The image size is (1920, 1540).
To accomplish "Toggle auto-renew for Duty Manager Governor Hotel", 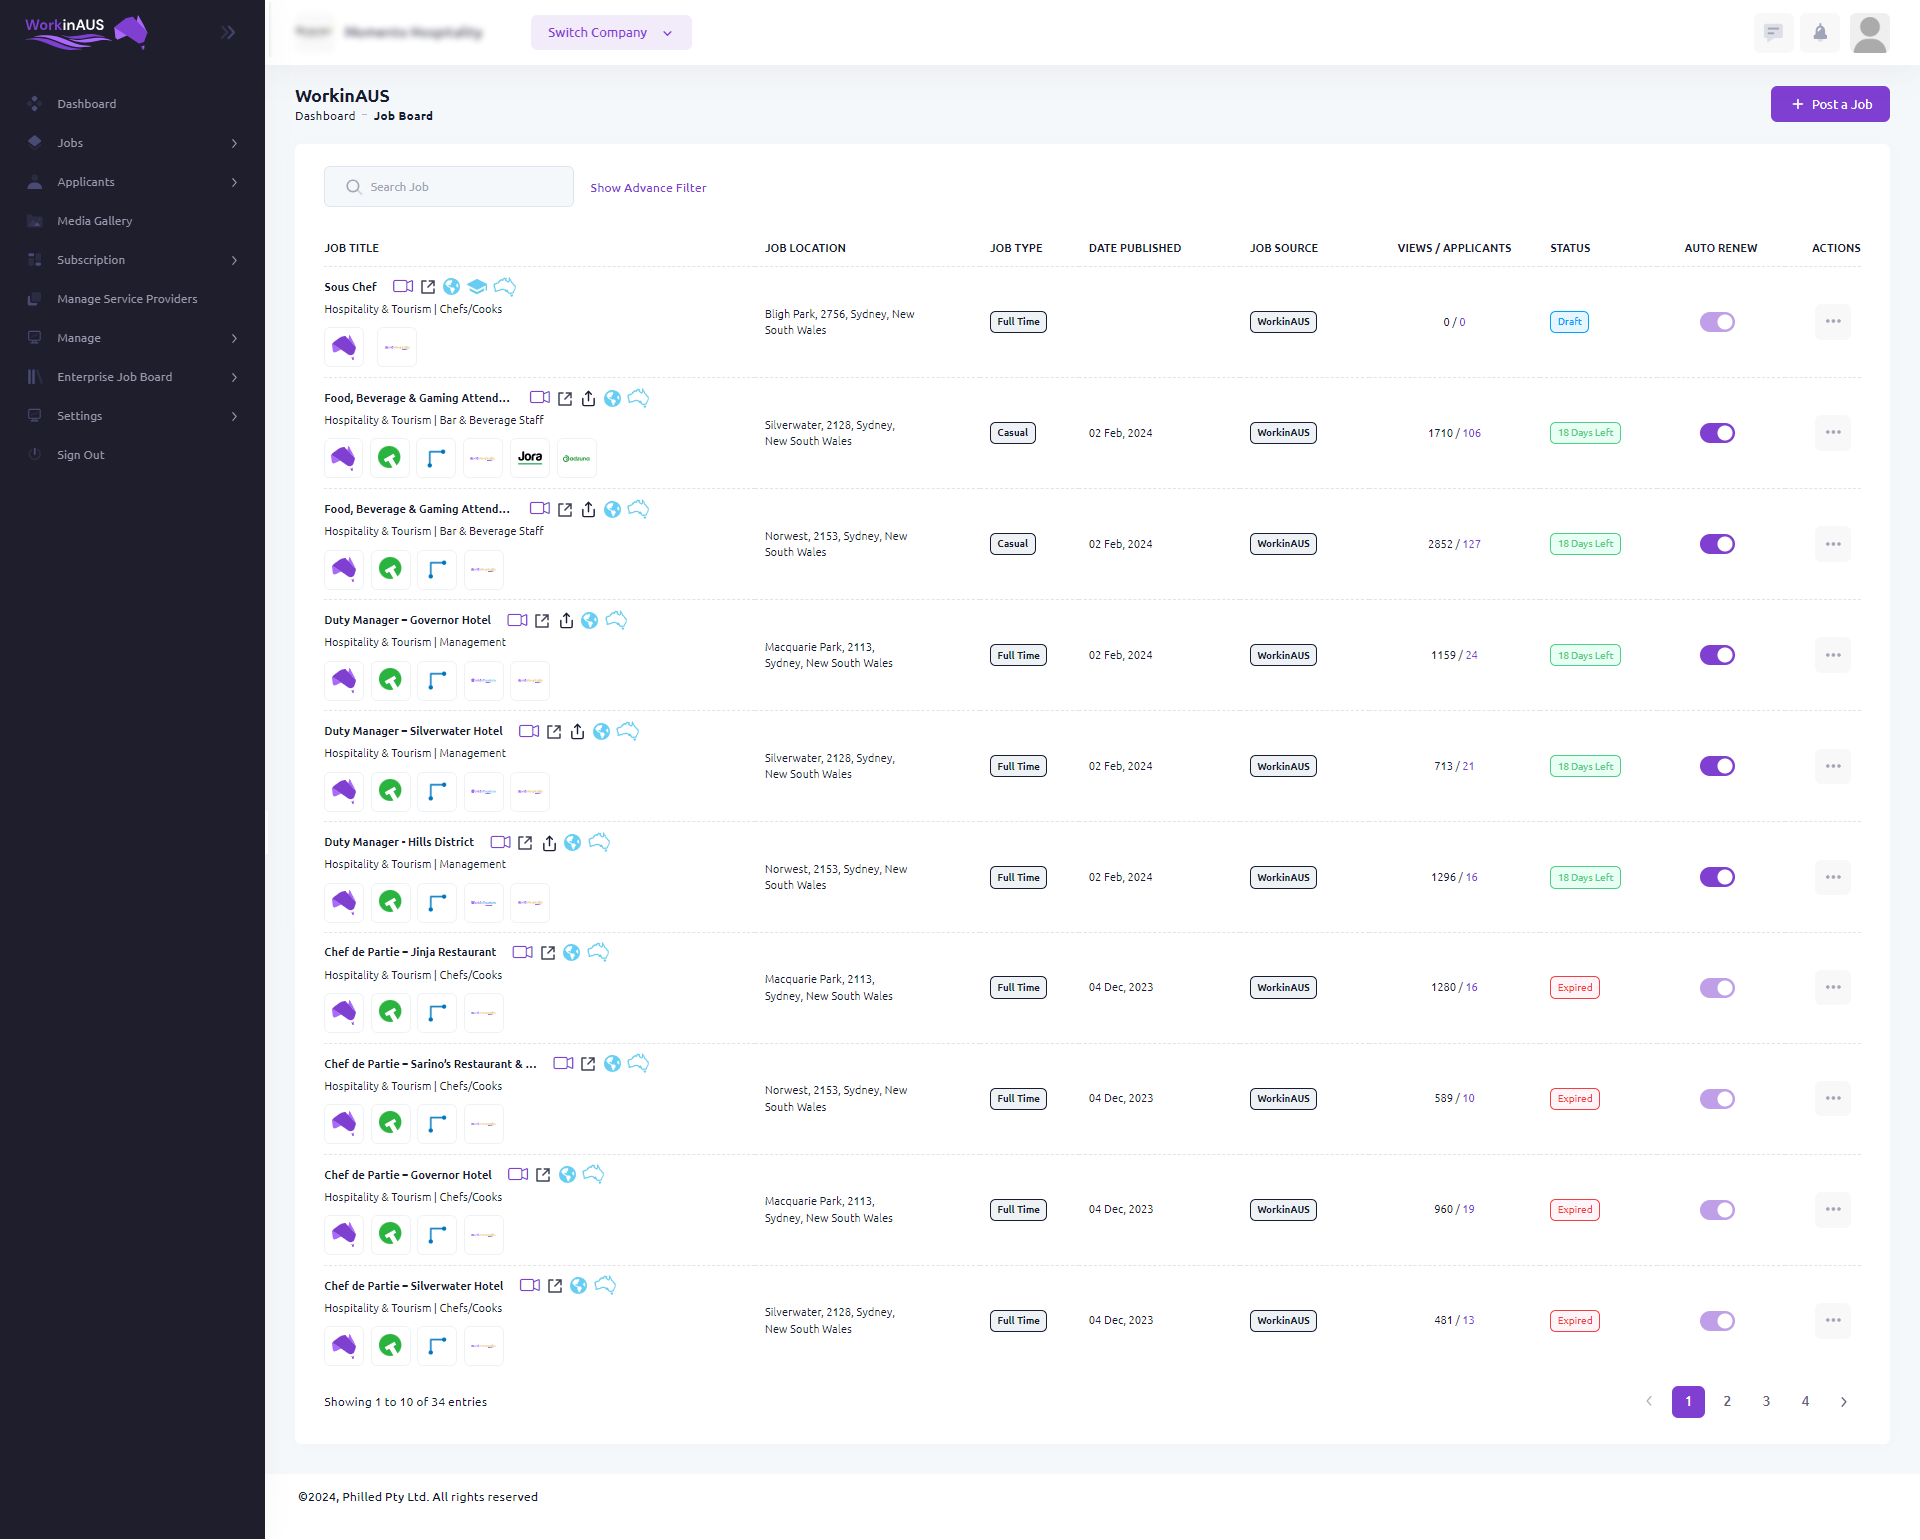I will tap(1717, 655).
